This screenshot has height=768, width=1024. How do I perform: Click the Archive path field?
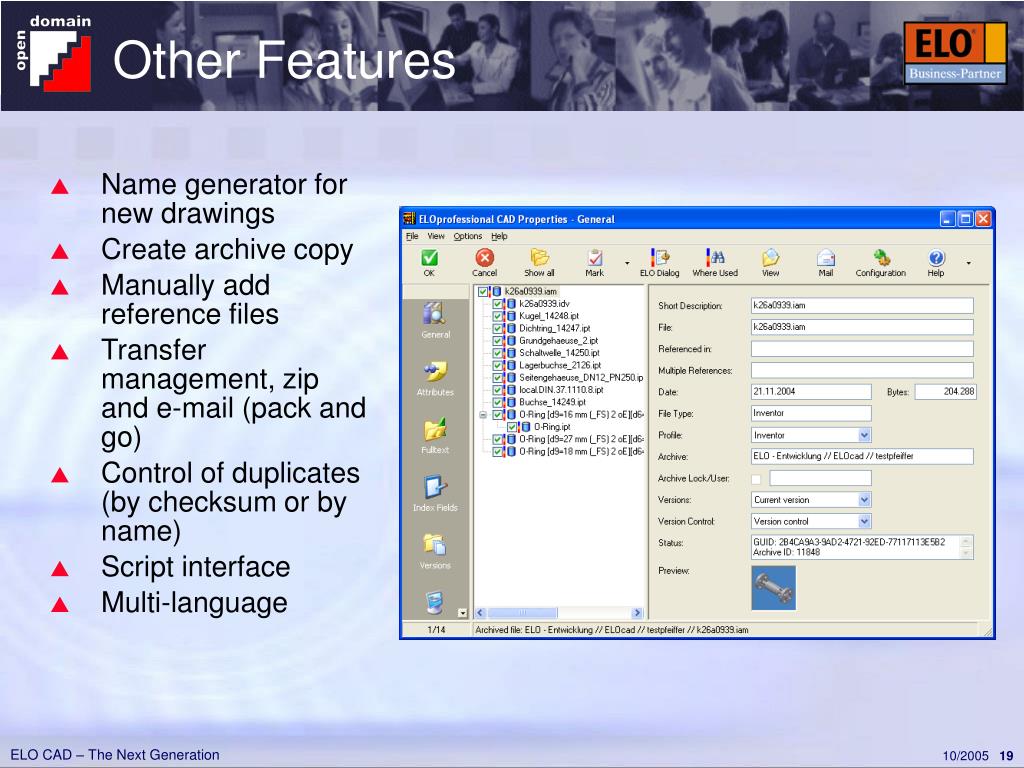pos(862,456)
